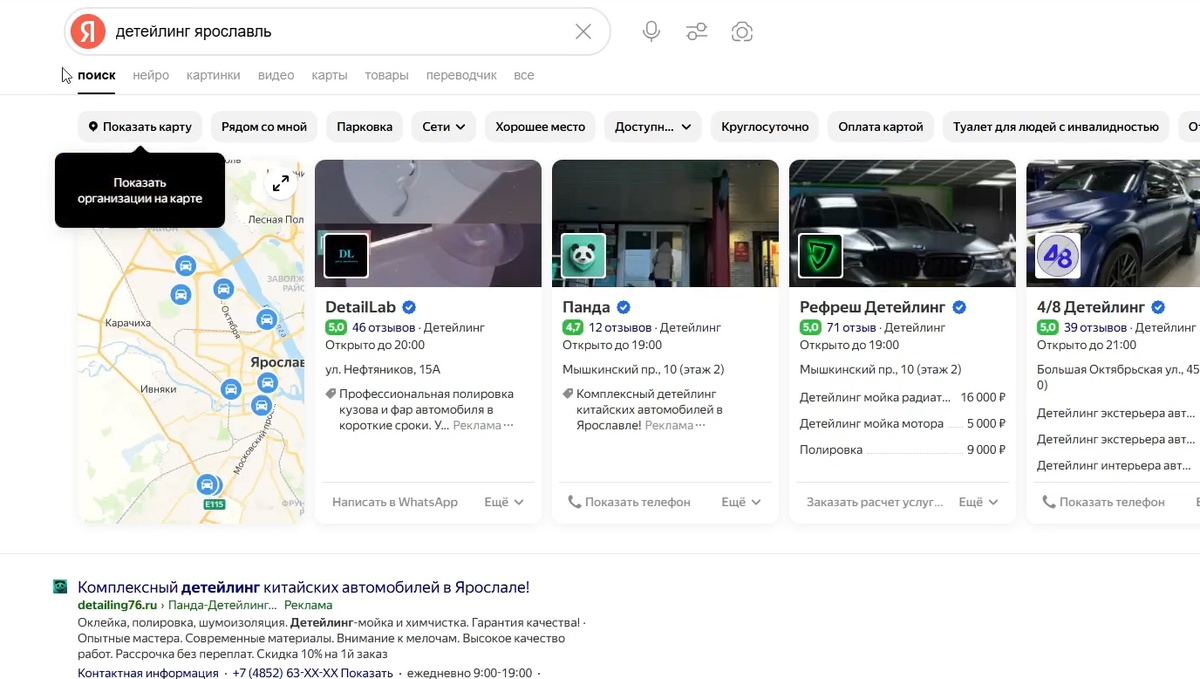Viewport: 1200px width, 679px height.
Task: Open the Панда organization title
Action: pos(586,307)
